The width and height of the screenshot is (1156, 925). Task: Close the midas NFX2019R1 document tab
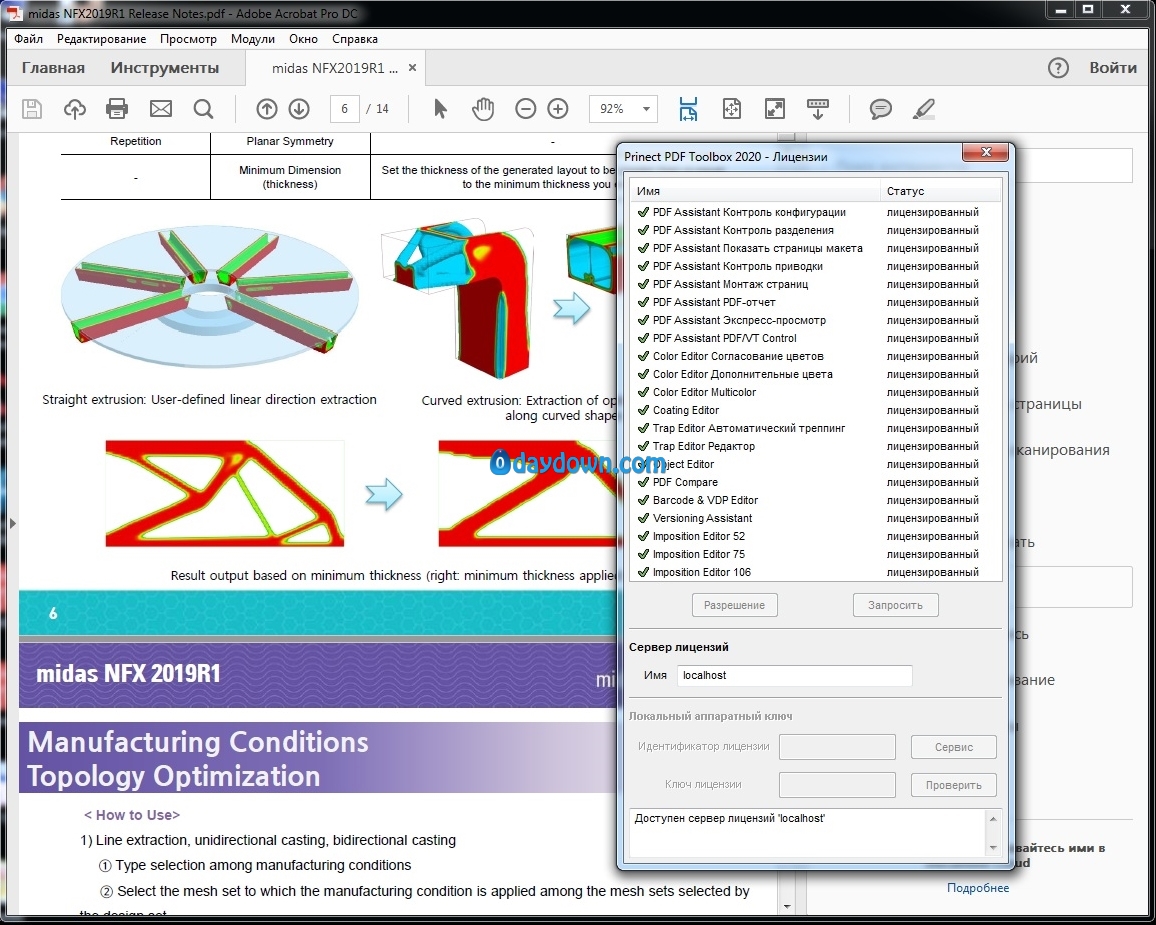[413, 68]
